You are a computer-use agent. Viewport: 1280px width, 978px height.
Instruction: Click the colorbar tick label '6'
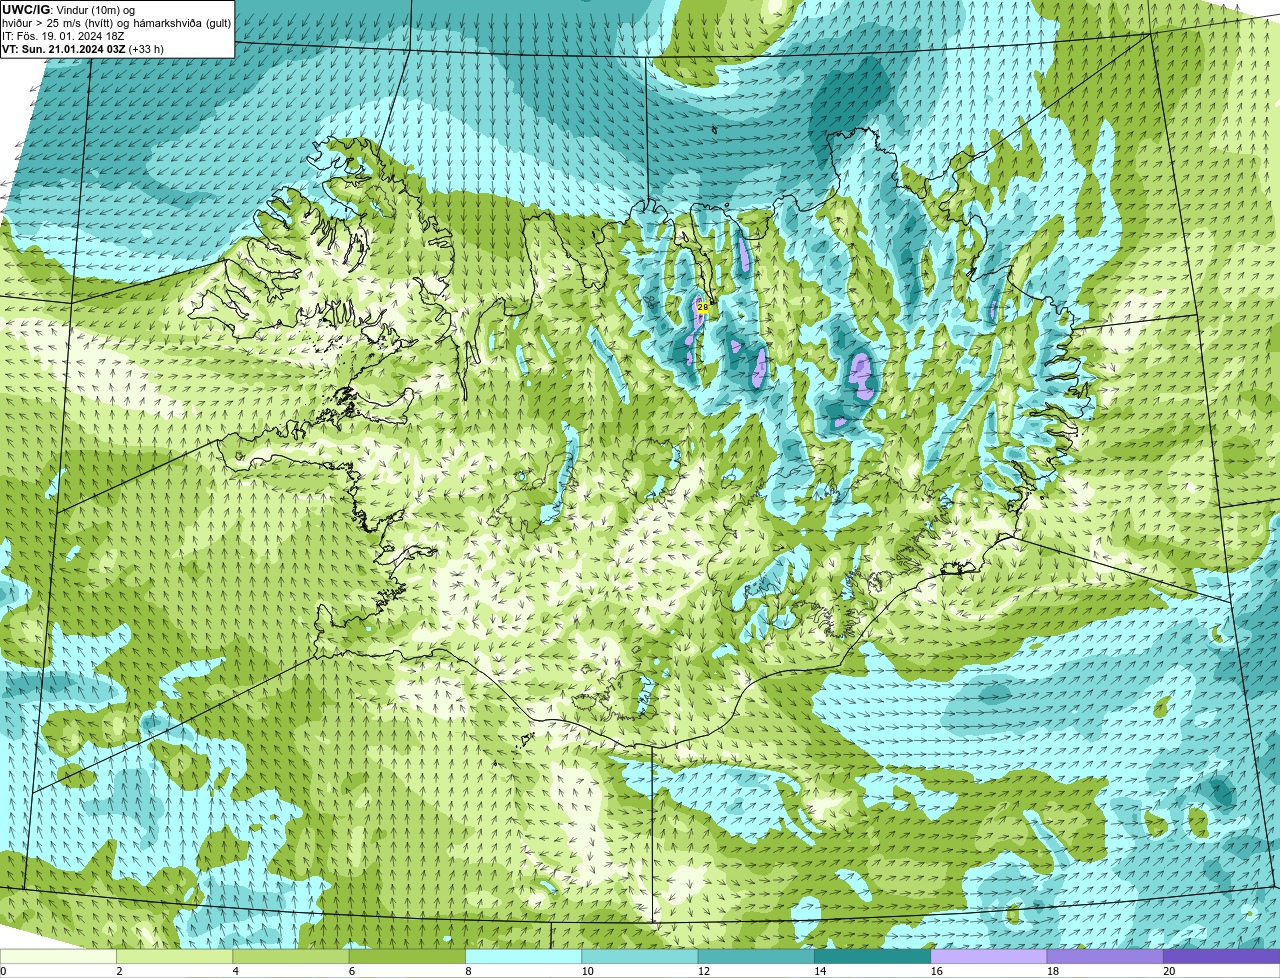(350, 971)
